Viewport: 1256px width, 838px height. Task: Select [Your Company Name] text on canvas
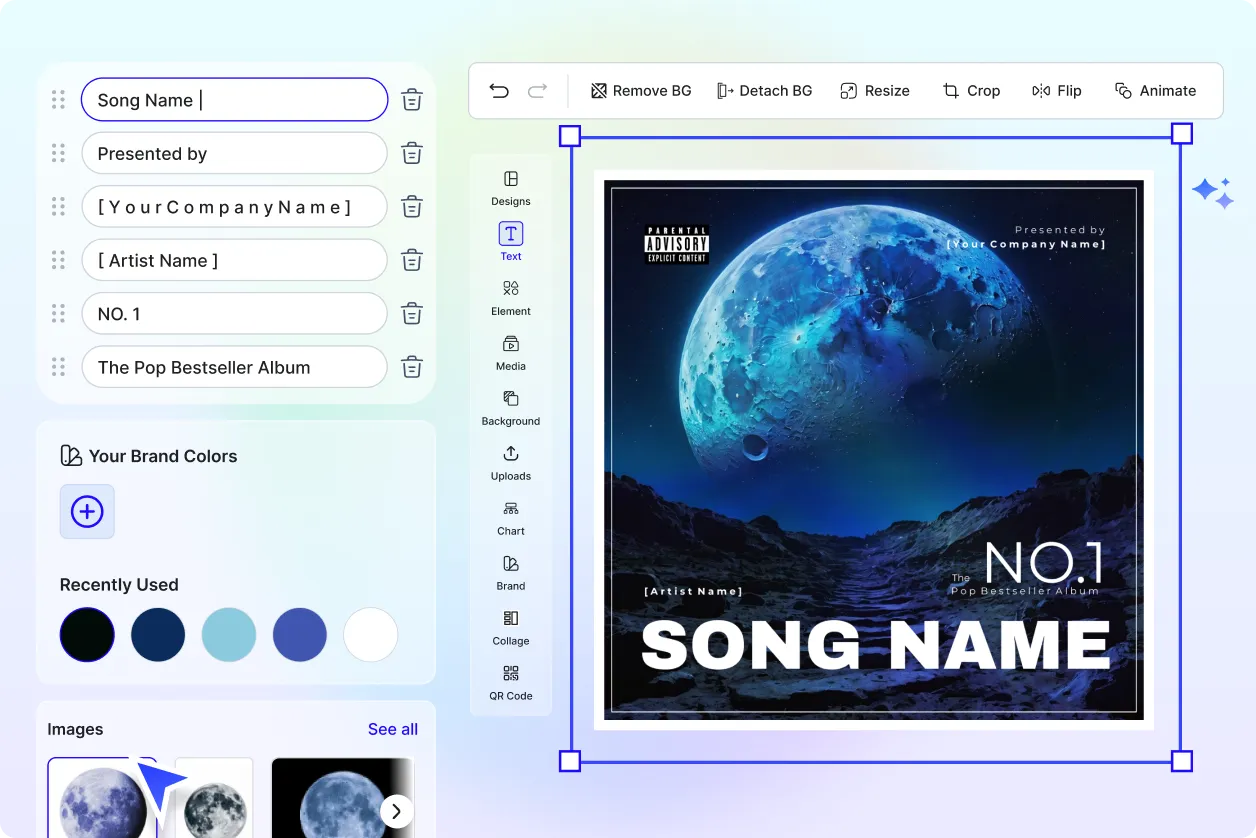[1026, 244]
